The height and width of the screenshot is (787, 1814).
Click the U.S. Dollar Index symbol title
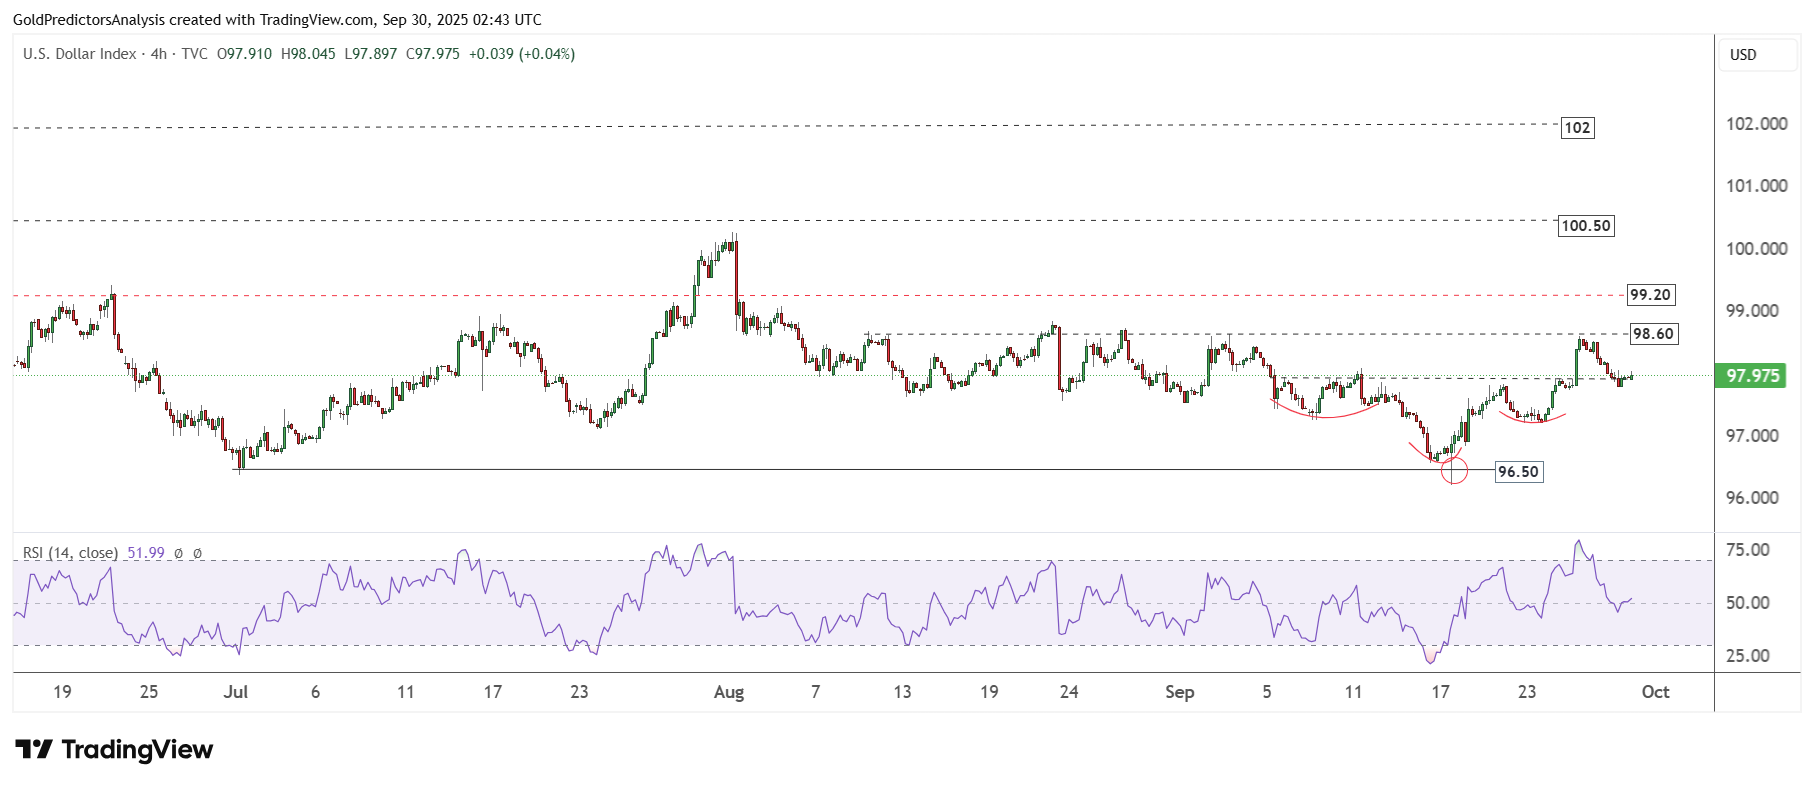point(79,54)
